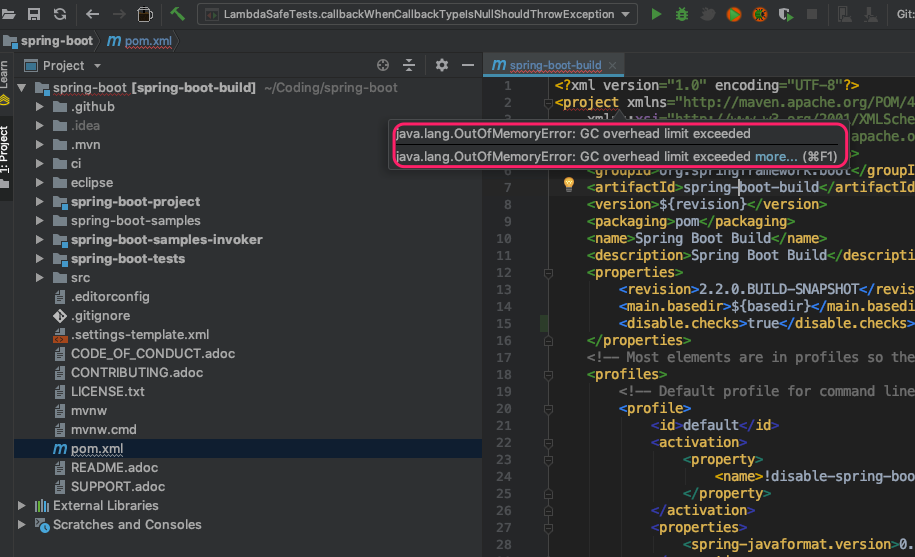Select the mvnw file
This screenshot has height=557, width=915.
pyautogui.click(x=89, y=411)
